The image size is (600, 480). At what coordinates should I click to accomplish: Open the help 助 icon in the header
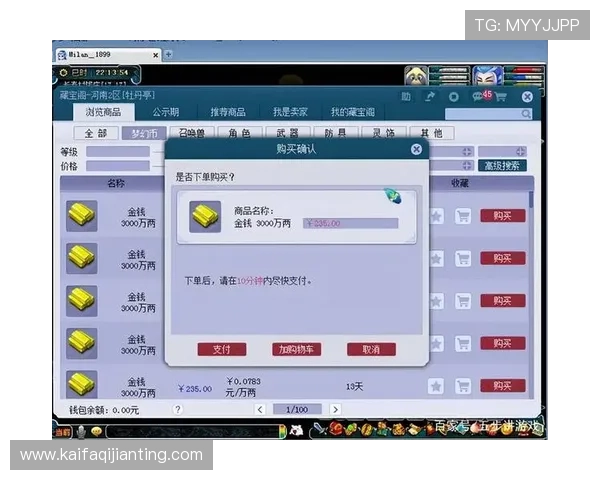406,97
